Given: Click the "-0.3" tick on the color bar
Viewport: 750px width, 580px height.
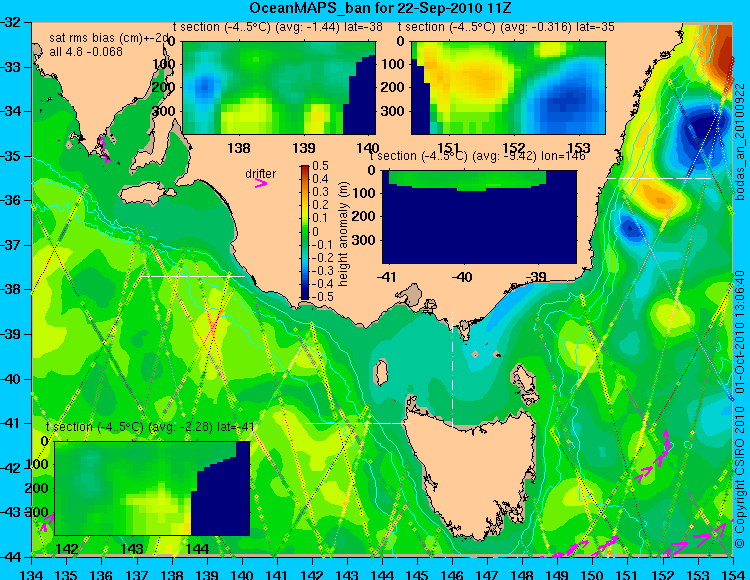Looking at the screenshot, I should tap(320, 271).
